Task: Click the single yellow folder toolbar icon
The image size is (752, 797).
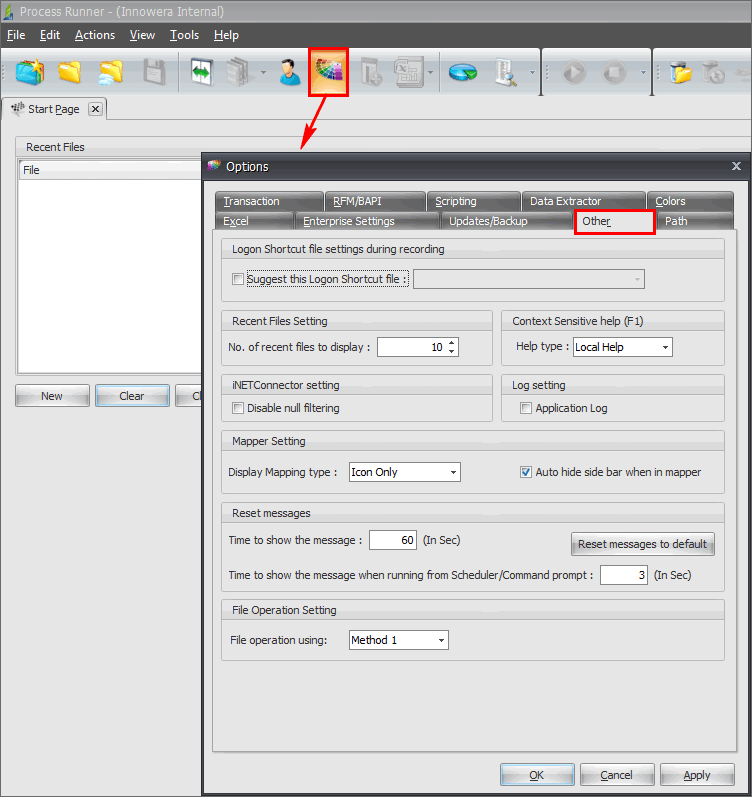Action: tap(69, 72)
